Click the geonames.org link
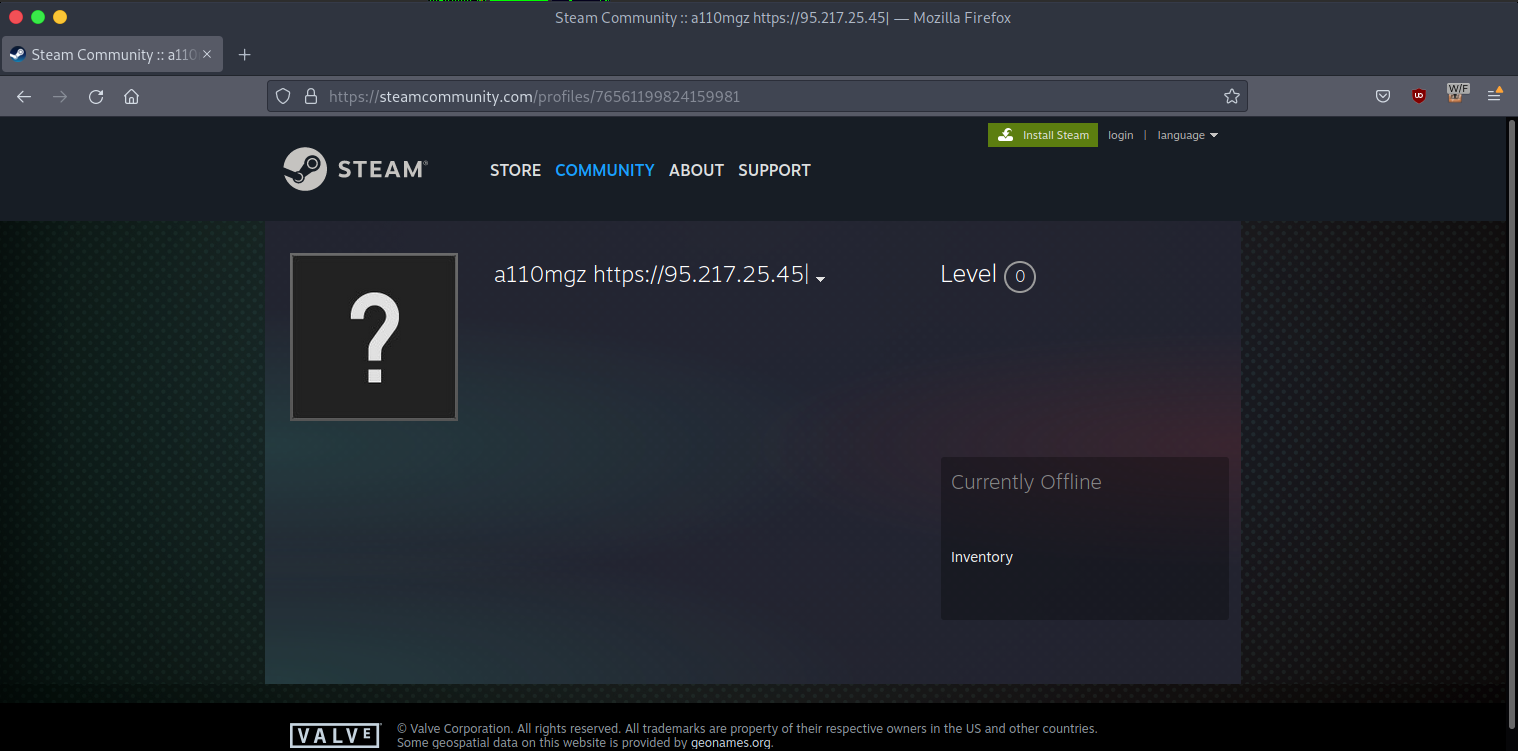The height and width of the screenshot is (751, 1518). pos(730,743)
